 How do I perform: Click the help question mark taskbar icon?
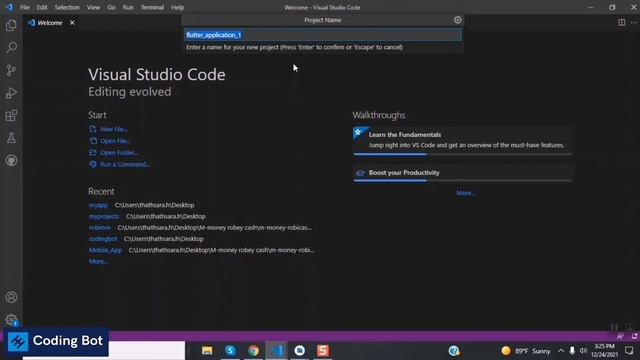453,351
